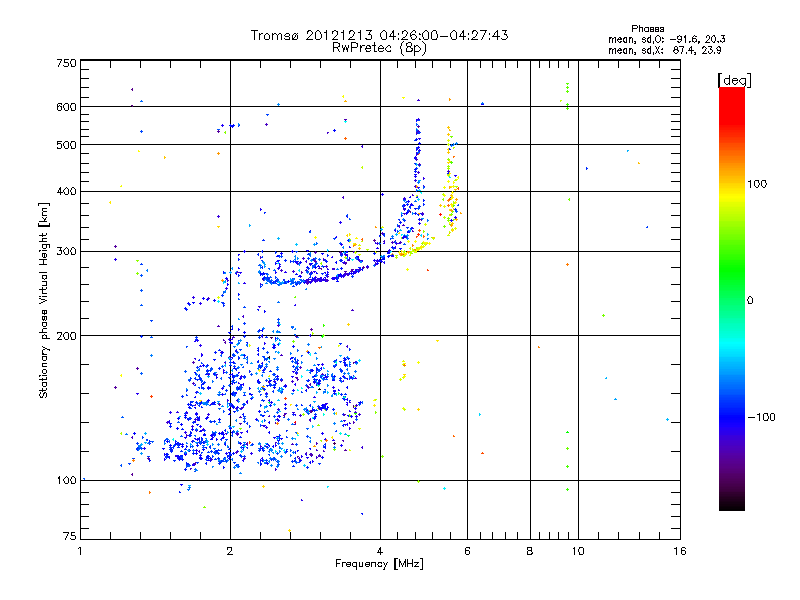Click the 'Phases' header text
Screen dimensions: 800x600
point(647,29)
